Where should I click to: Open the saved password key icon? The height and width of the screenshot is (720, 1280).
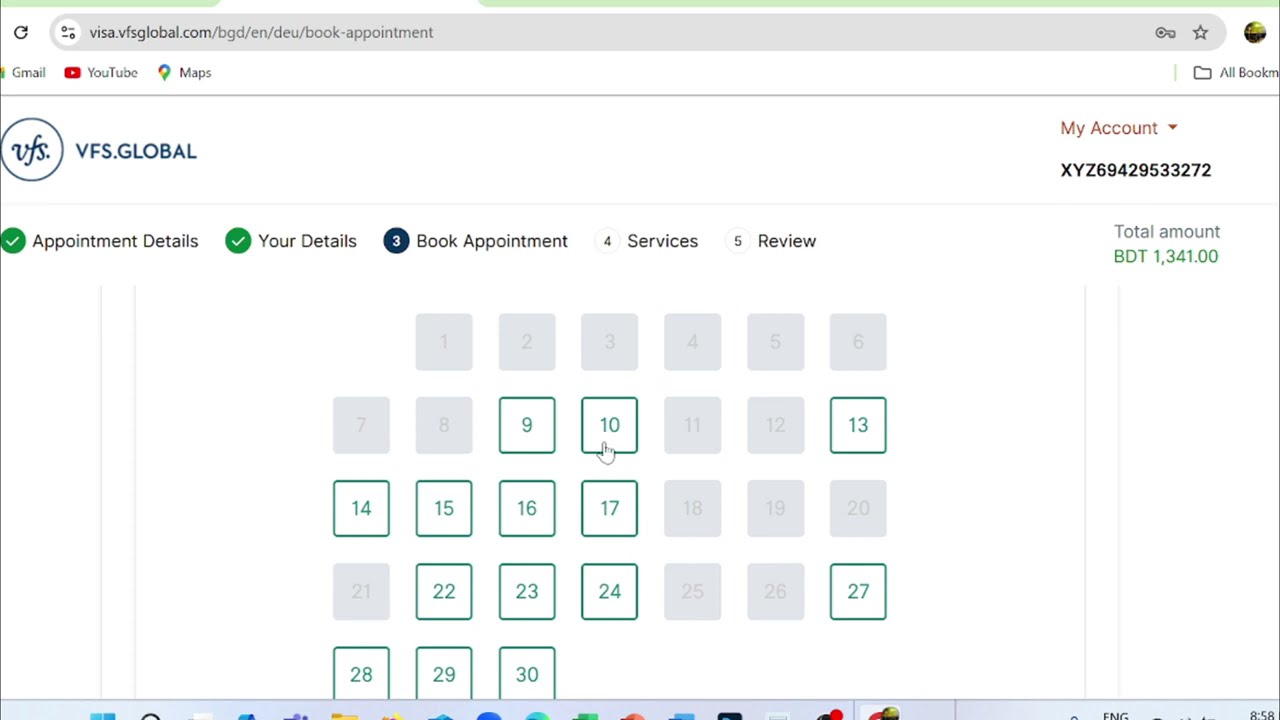[1165, 32]
